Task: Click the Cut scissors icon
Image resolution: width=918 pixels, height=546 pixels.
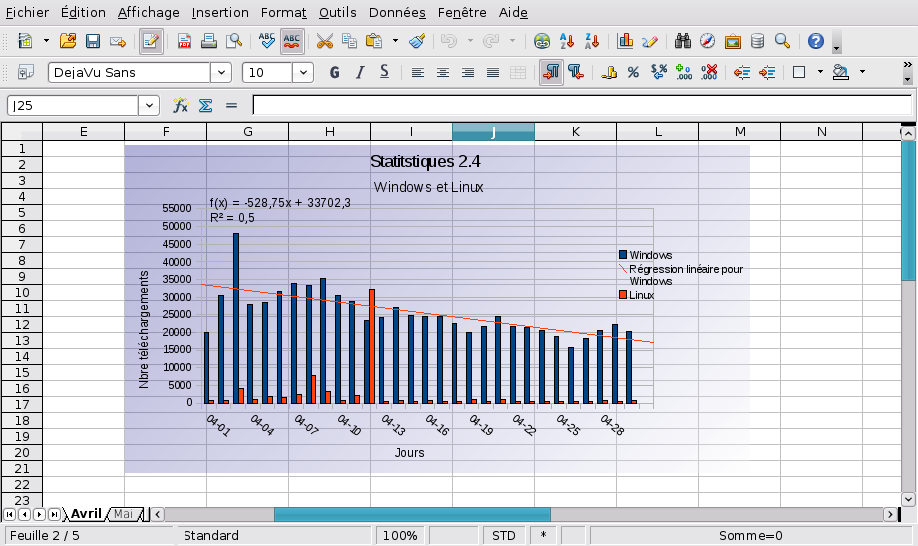Action: coord(324,41)
